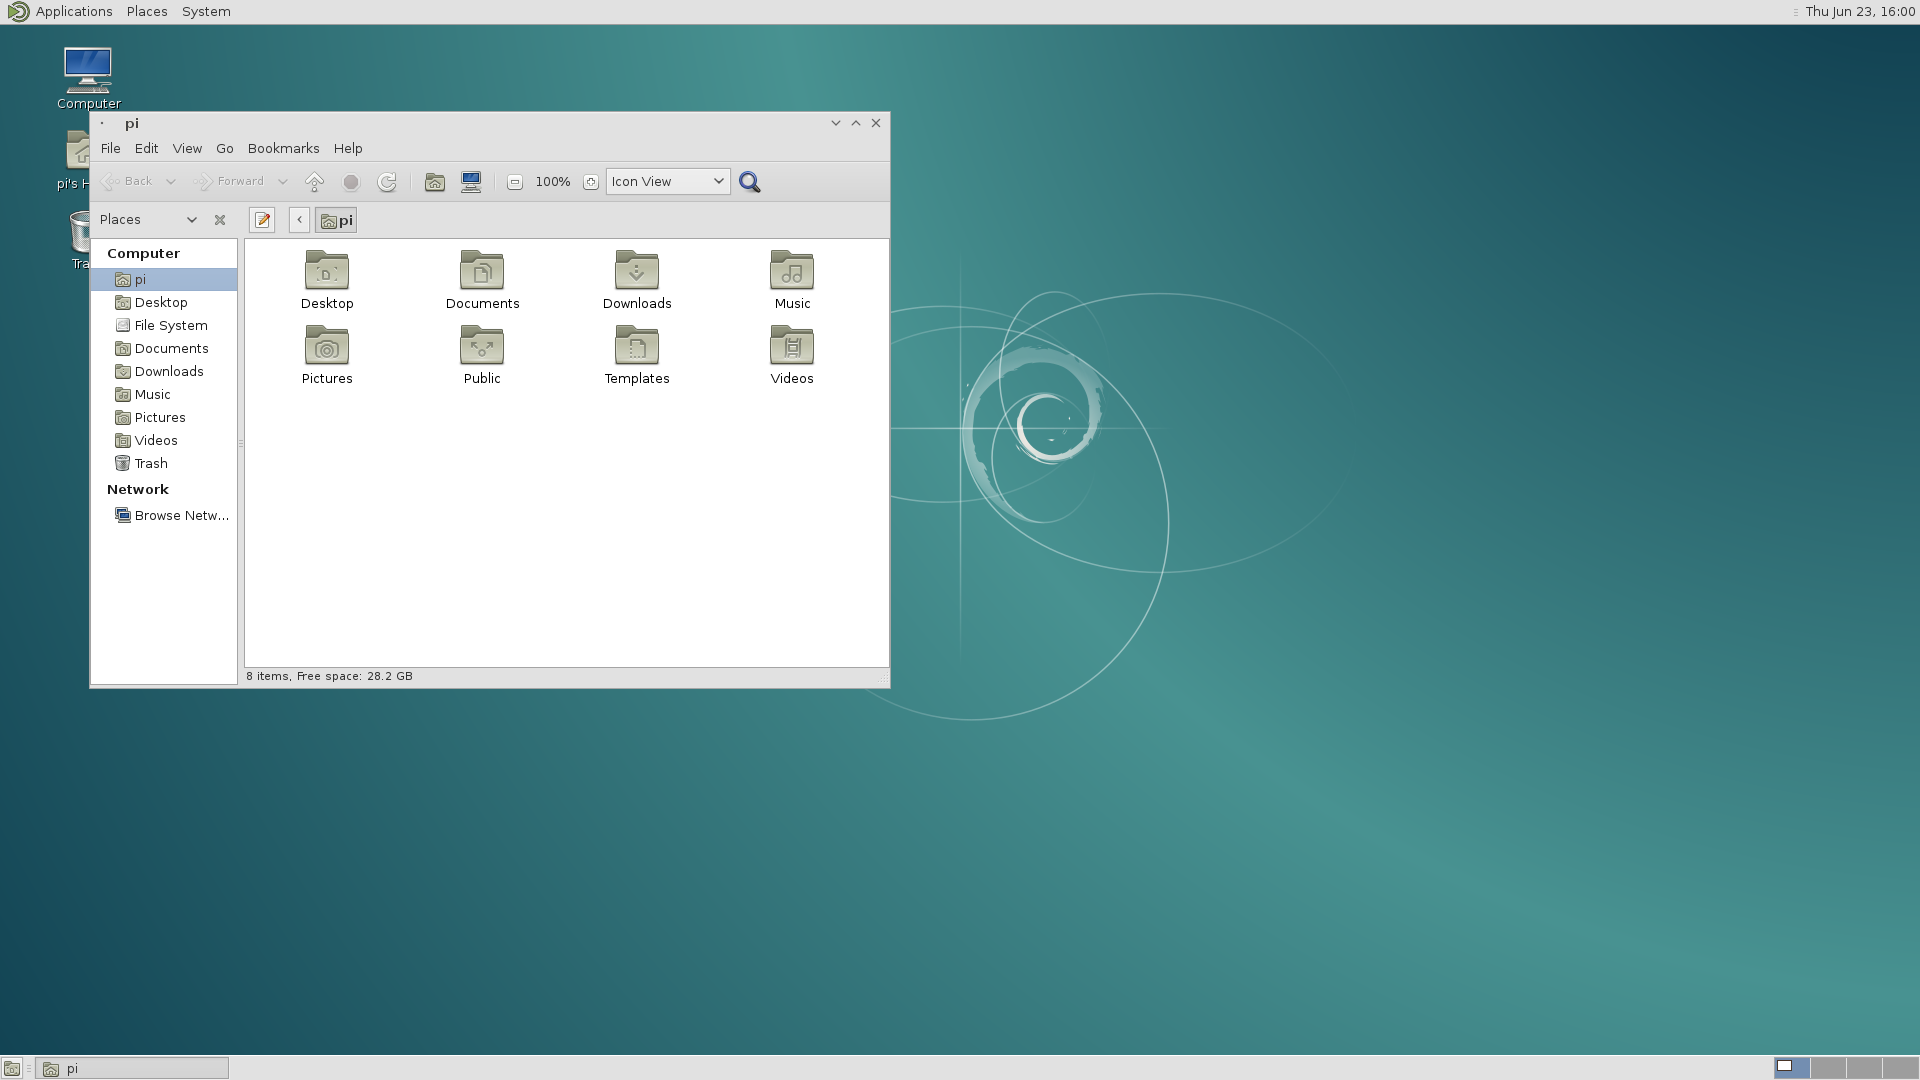
Task: Switch to second workspace in pager
Action: (1828, 1069)
